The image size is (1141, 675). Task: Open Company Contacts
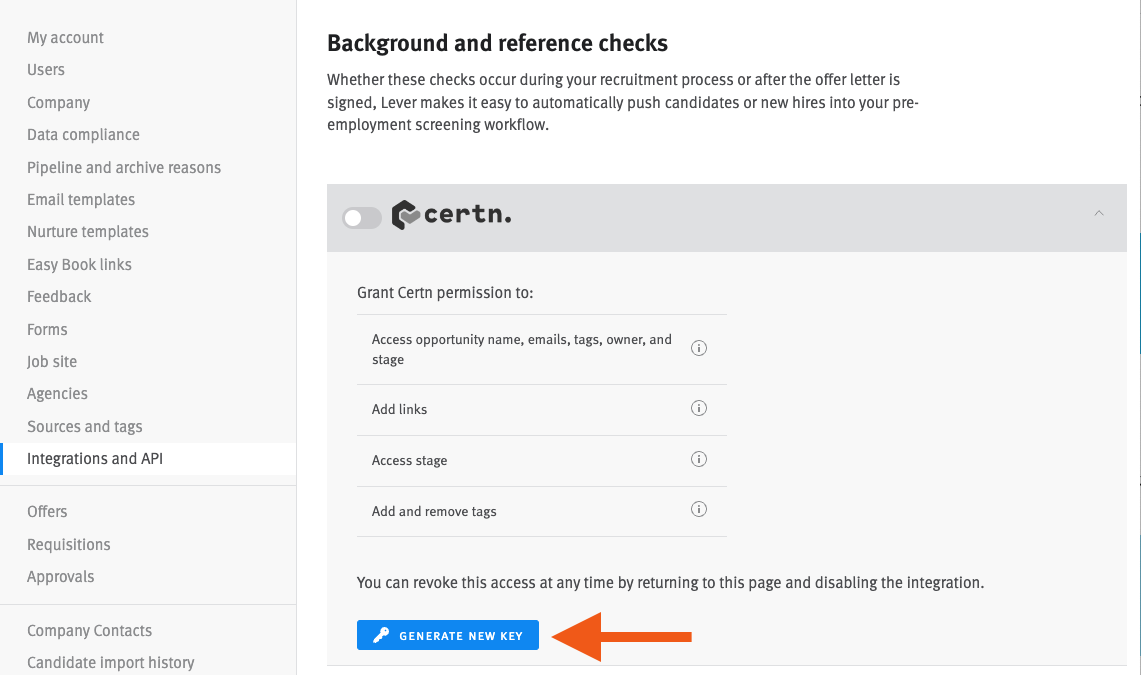(90, 631)
